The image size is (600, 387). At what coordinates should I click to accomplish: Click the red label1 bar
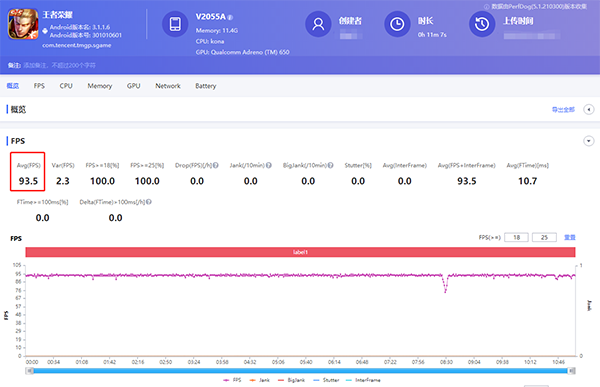[300, 252]
